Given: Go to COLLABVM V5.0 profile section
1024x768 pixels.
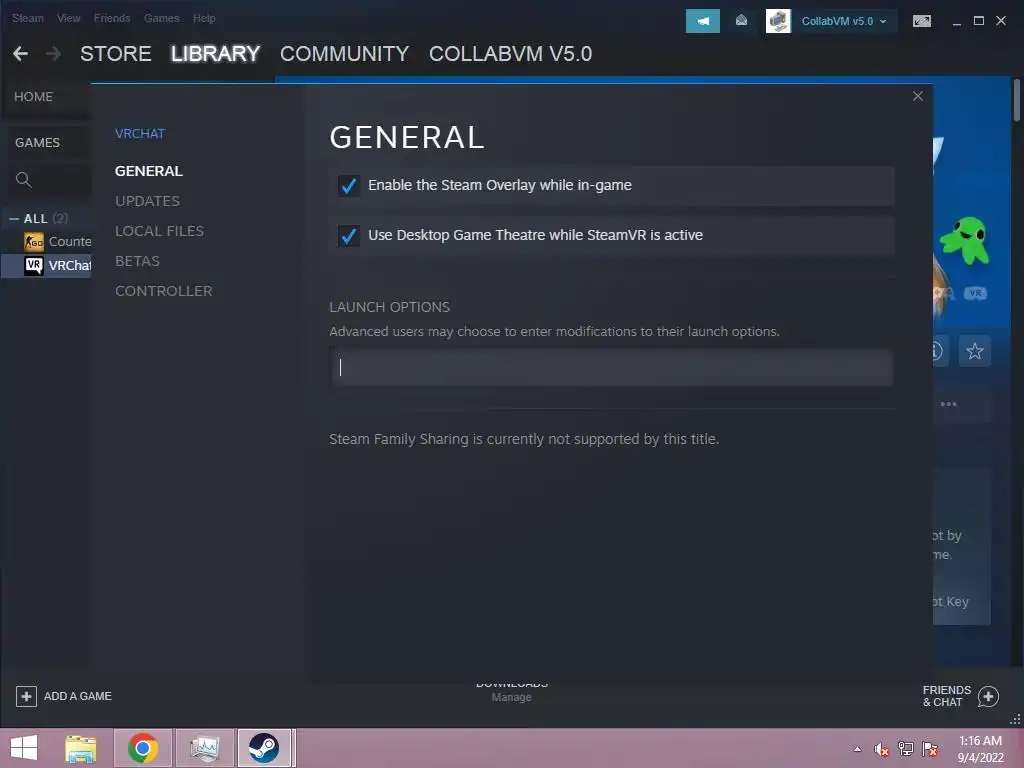Looking at the screenshot, I should [511, 54].
